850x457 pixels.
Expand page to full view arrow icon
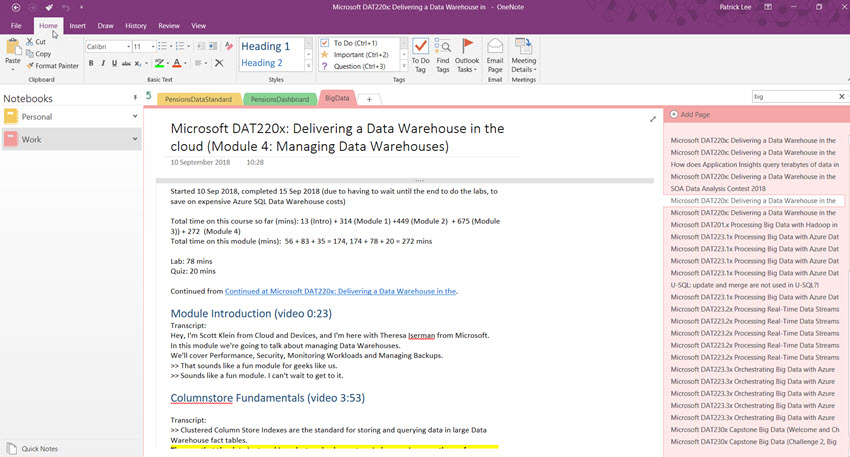(653, 119)
